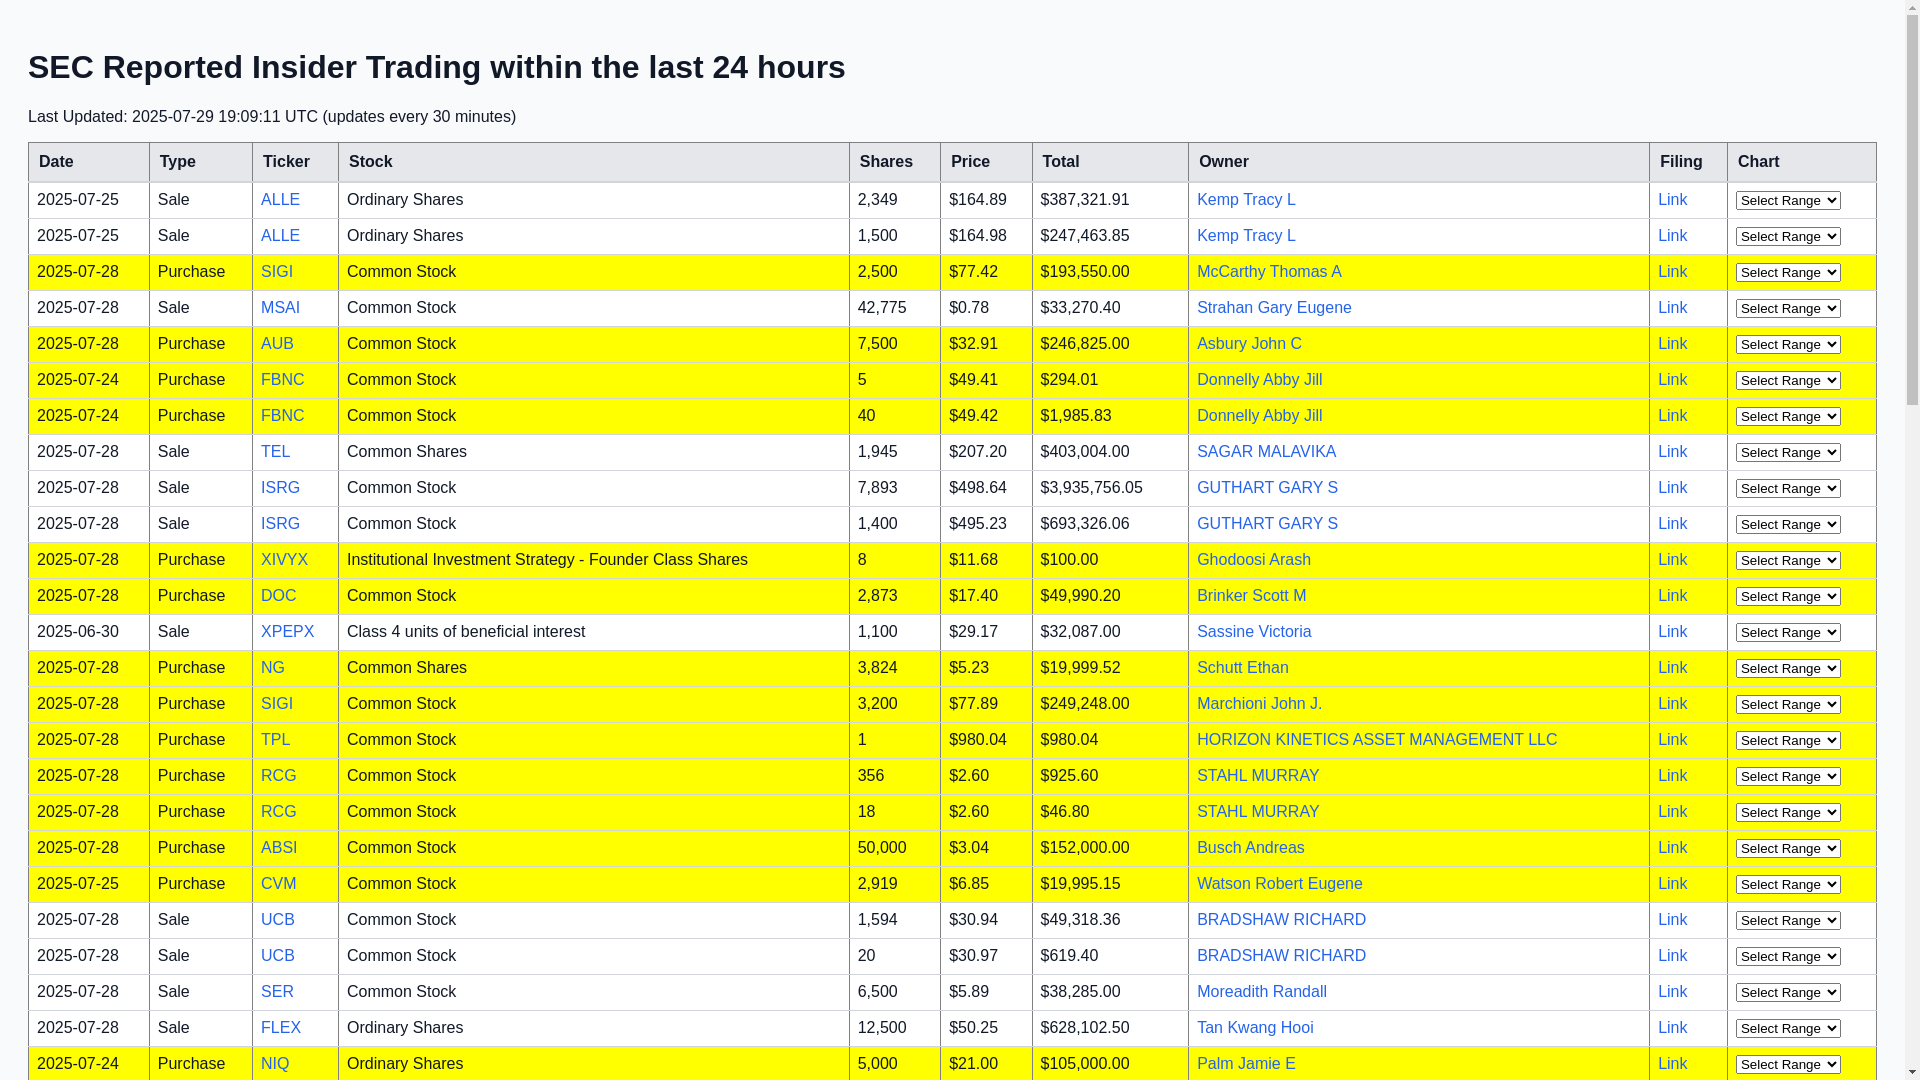Sort by the Shares column header
The image size is (1920, 1080).
[895, 162]
